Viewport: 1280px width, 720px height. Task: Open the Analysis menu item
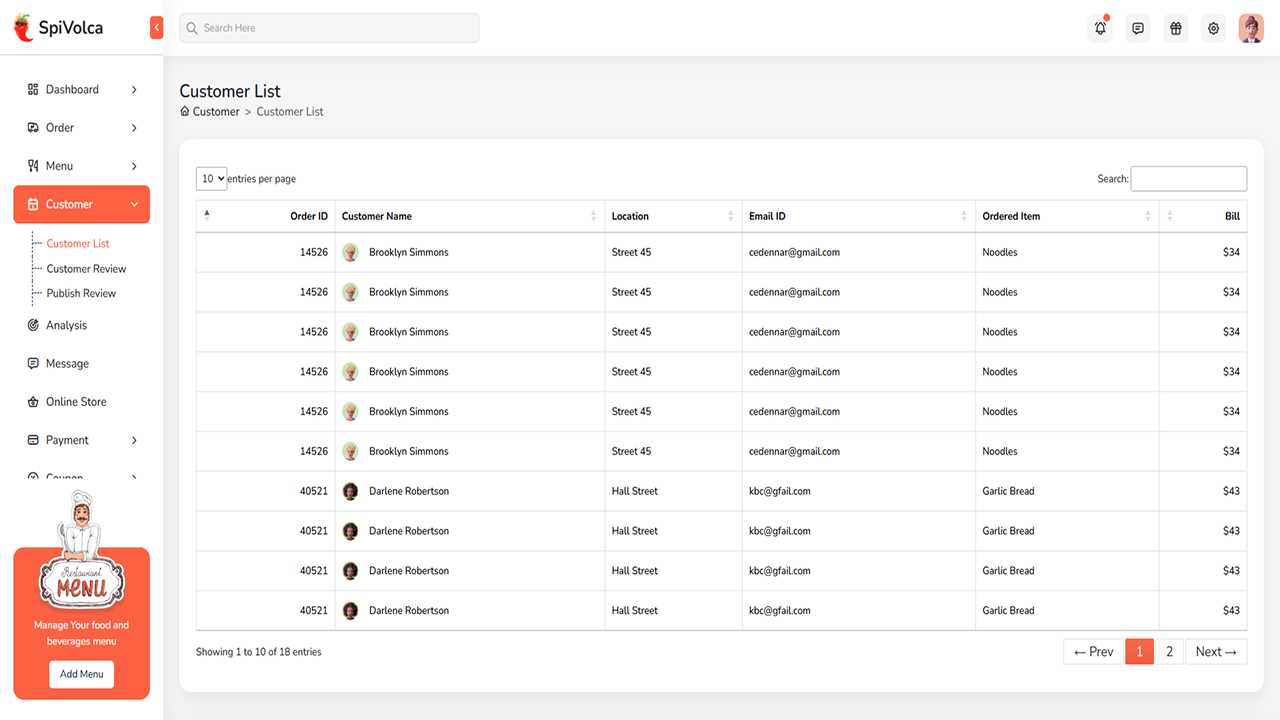(x=66, y=325)
